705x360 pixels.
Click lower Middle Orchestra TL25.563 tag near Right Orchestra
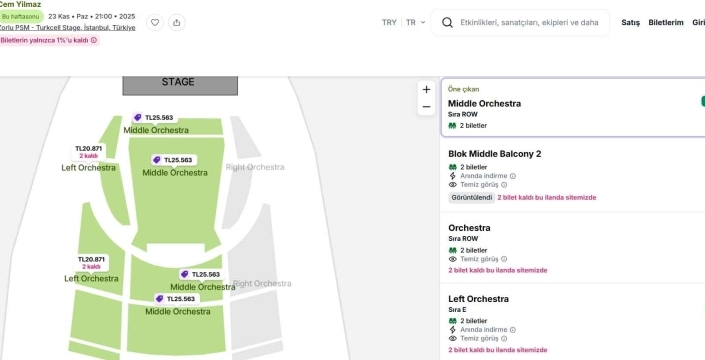click(x=201, y=274)
